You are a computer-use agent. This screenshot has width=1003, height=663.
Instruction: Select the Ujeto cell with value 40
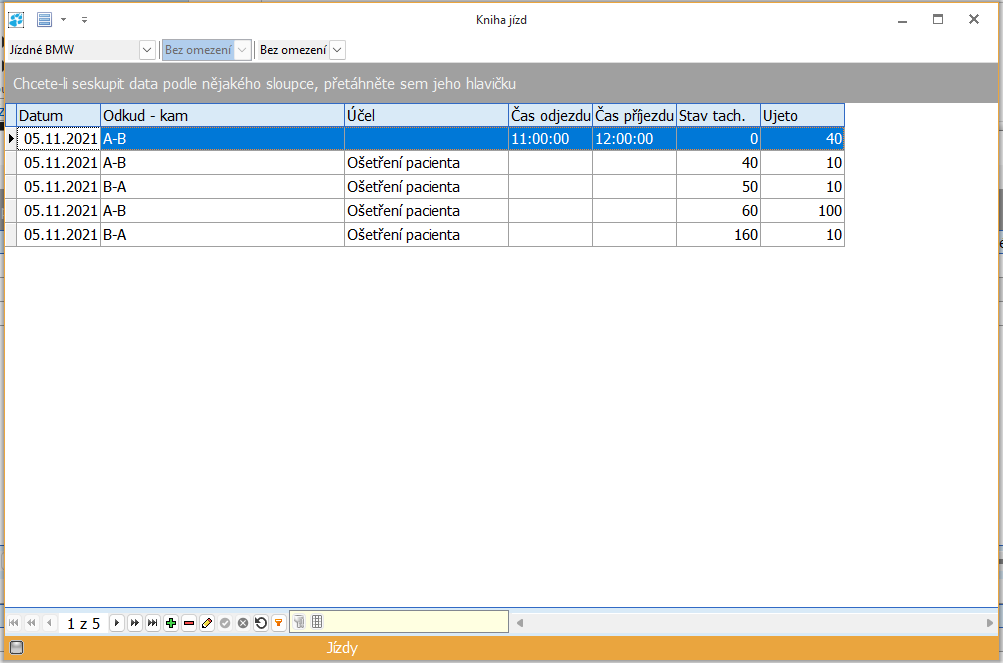(802, 139)
